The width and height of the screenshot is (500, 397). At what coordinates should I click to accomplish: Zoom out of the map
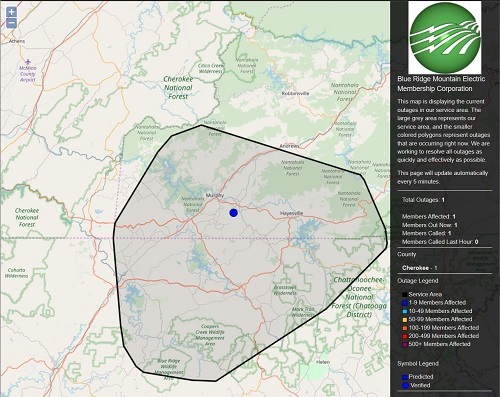(11, 23)
